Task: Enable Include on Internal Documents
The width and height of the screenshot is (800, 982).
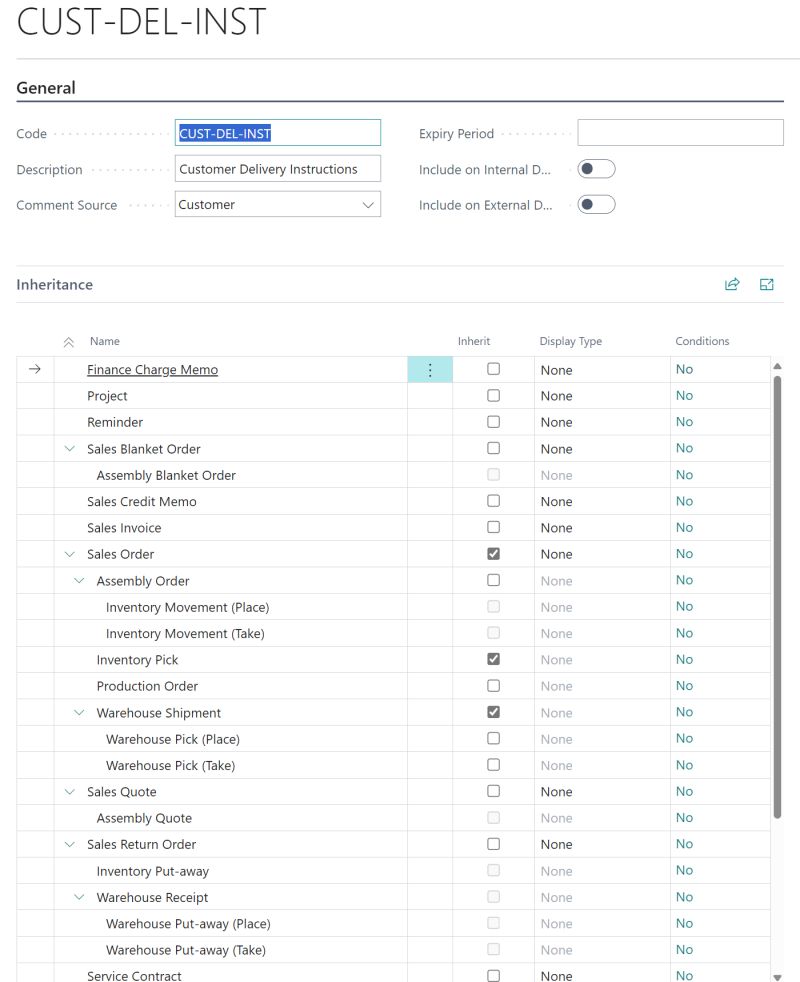Action: (596, 168)
